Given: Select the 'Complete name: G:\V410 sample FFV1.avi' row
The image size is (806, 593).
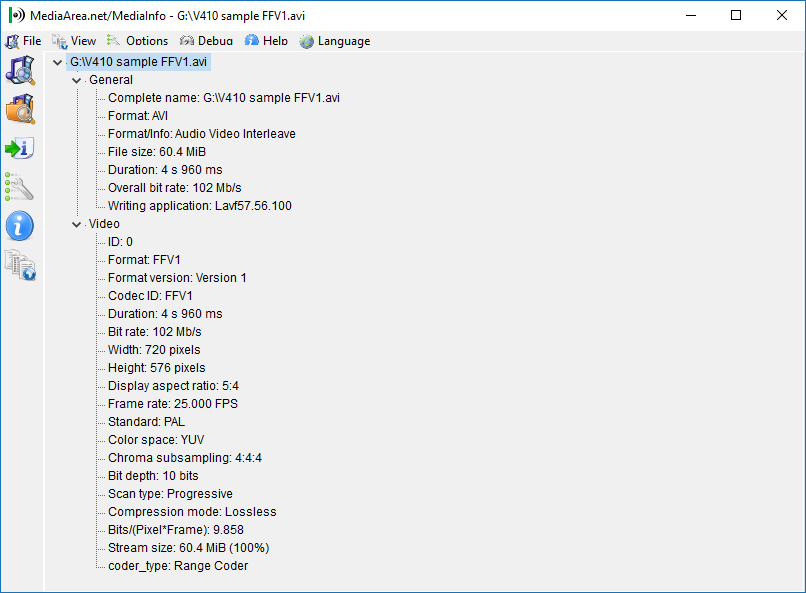Looking at the screenshot, I should (224, 98).
